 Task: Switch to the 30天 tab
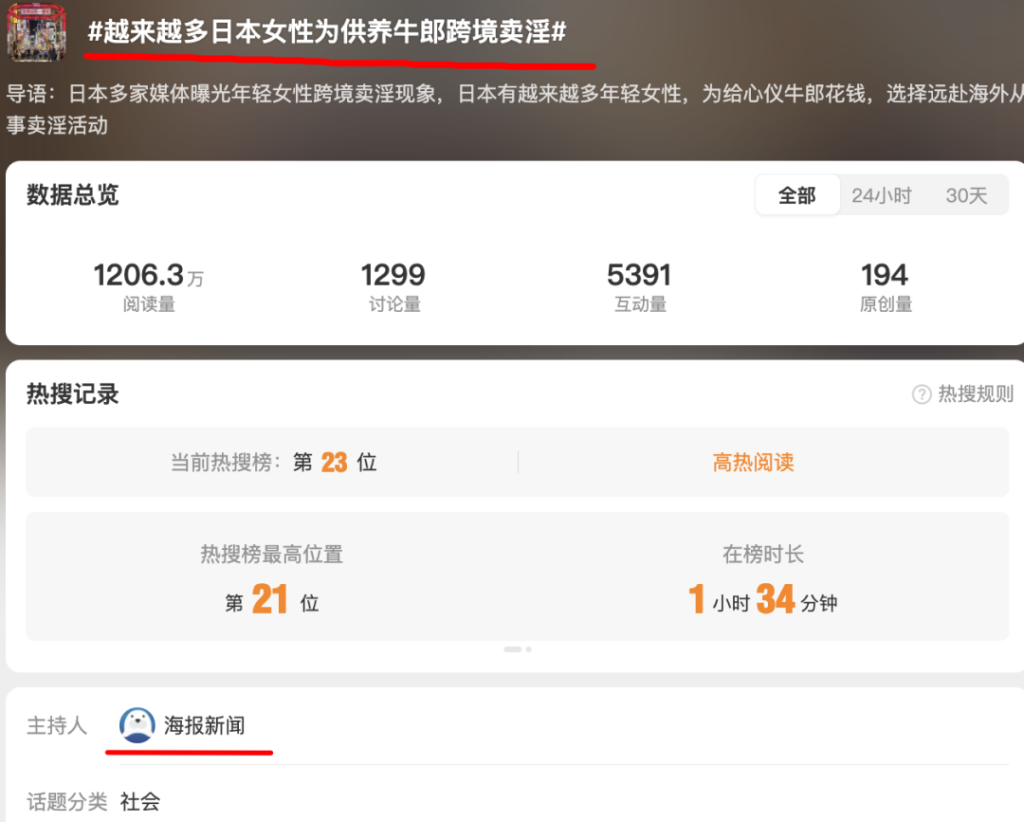pyautogui.click(x=966, y=196)
